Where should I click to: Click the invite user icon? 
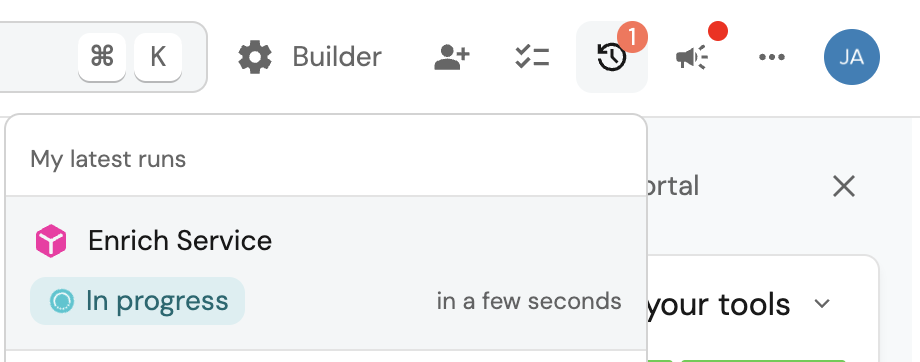tap(452, 57)
